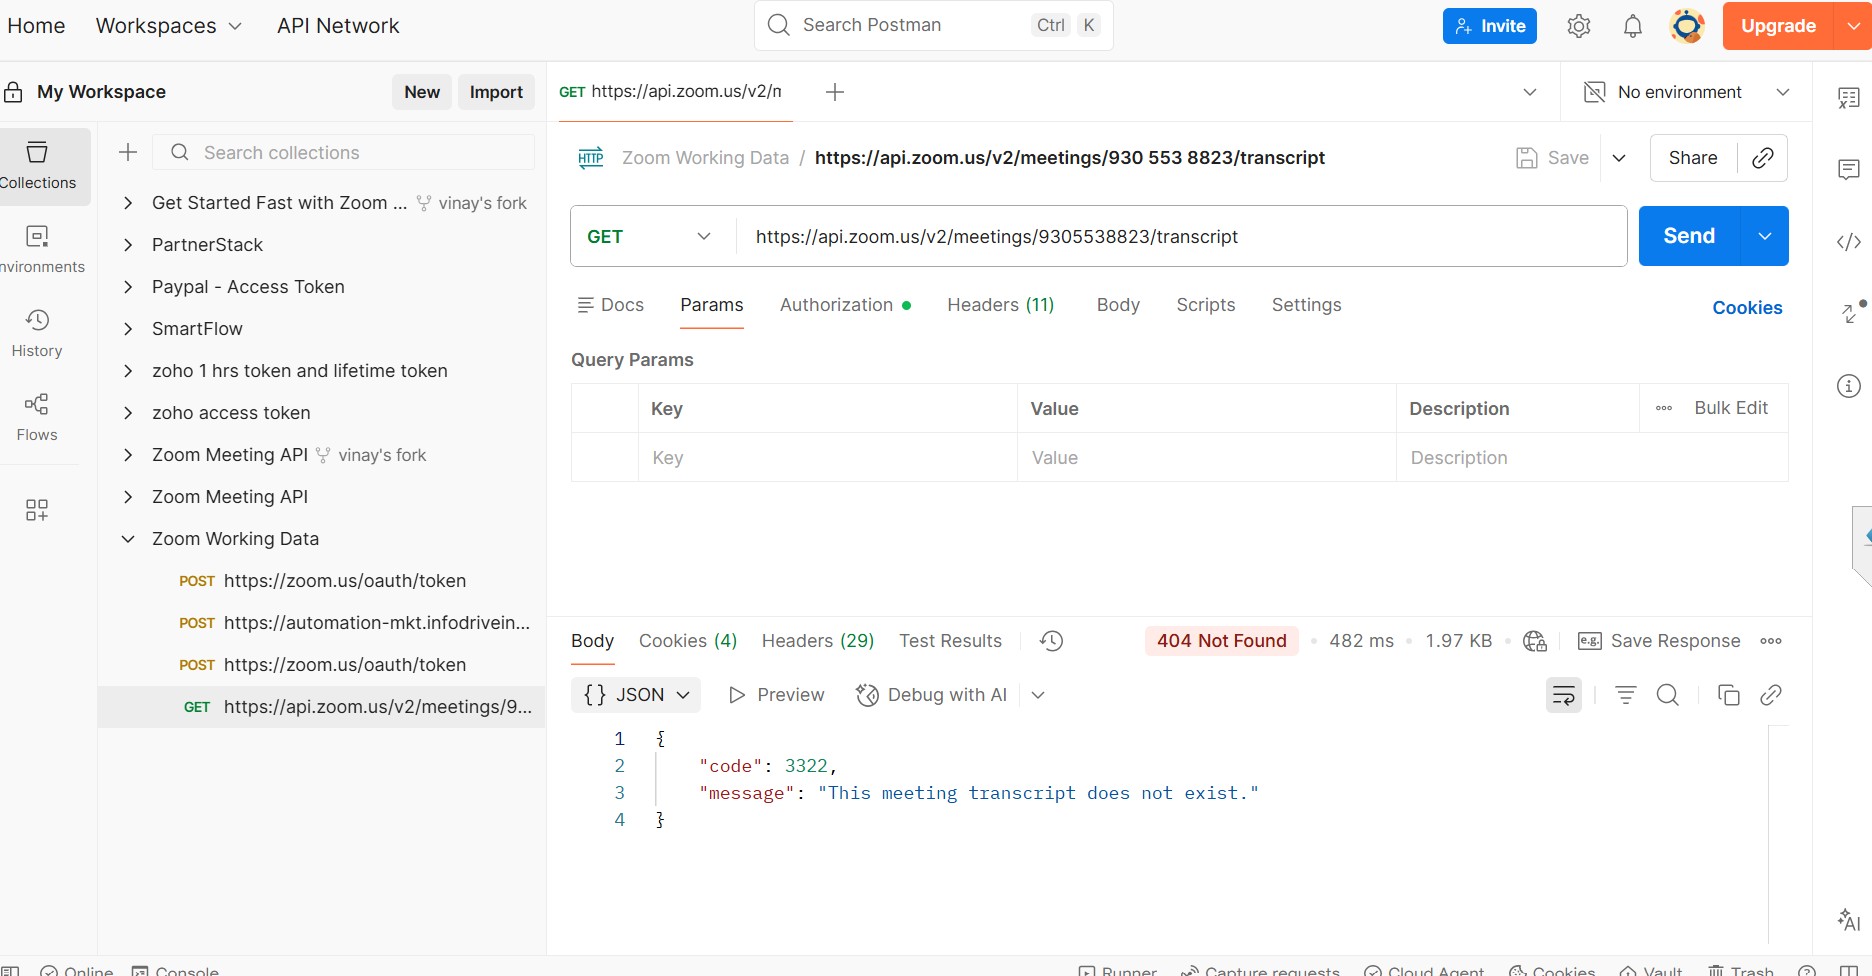Search within the response body
The width and height of the screenshot is (1872, 976).
[1668, 695]
